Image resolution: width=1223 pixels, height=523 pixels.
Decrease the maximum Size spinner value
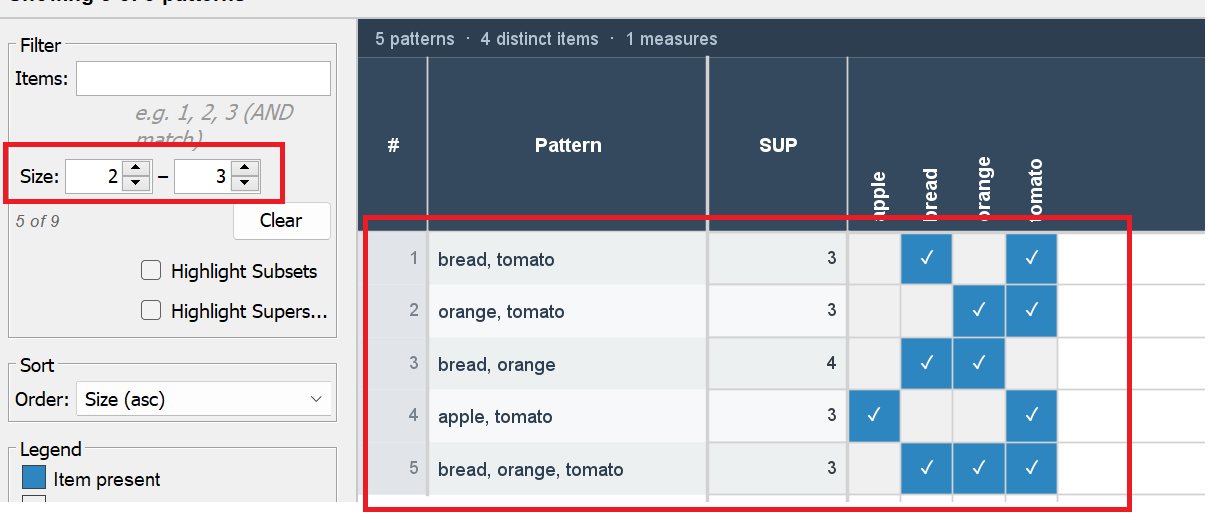[x=244, y=184]
